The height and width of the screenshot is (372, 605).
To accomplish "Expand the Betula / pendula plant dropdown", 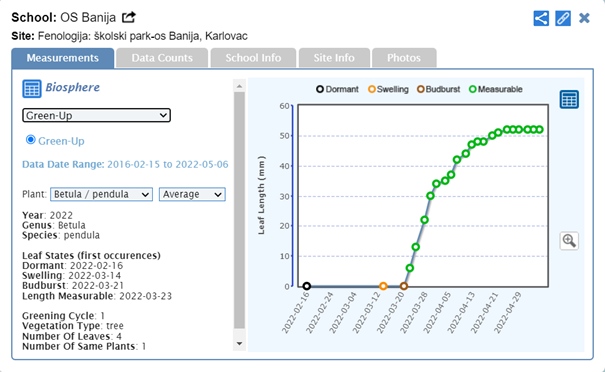I will point(101,194).
